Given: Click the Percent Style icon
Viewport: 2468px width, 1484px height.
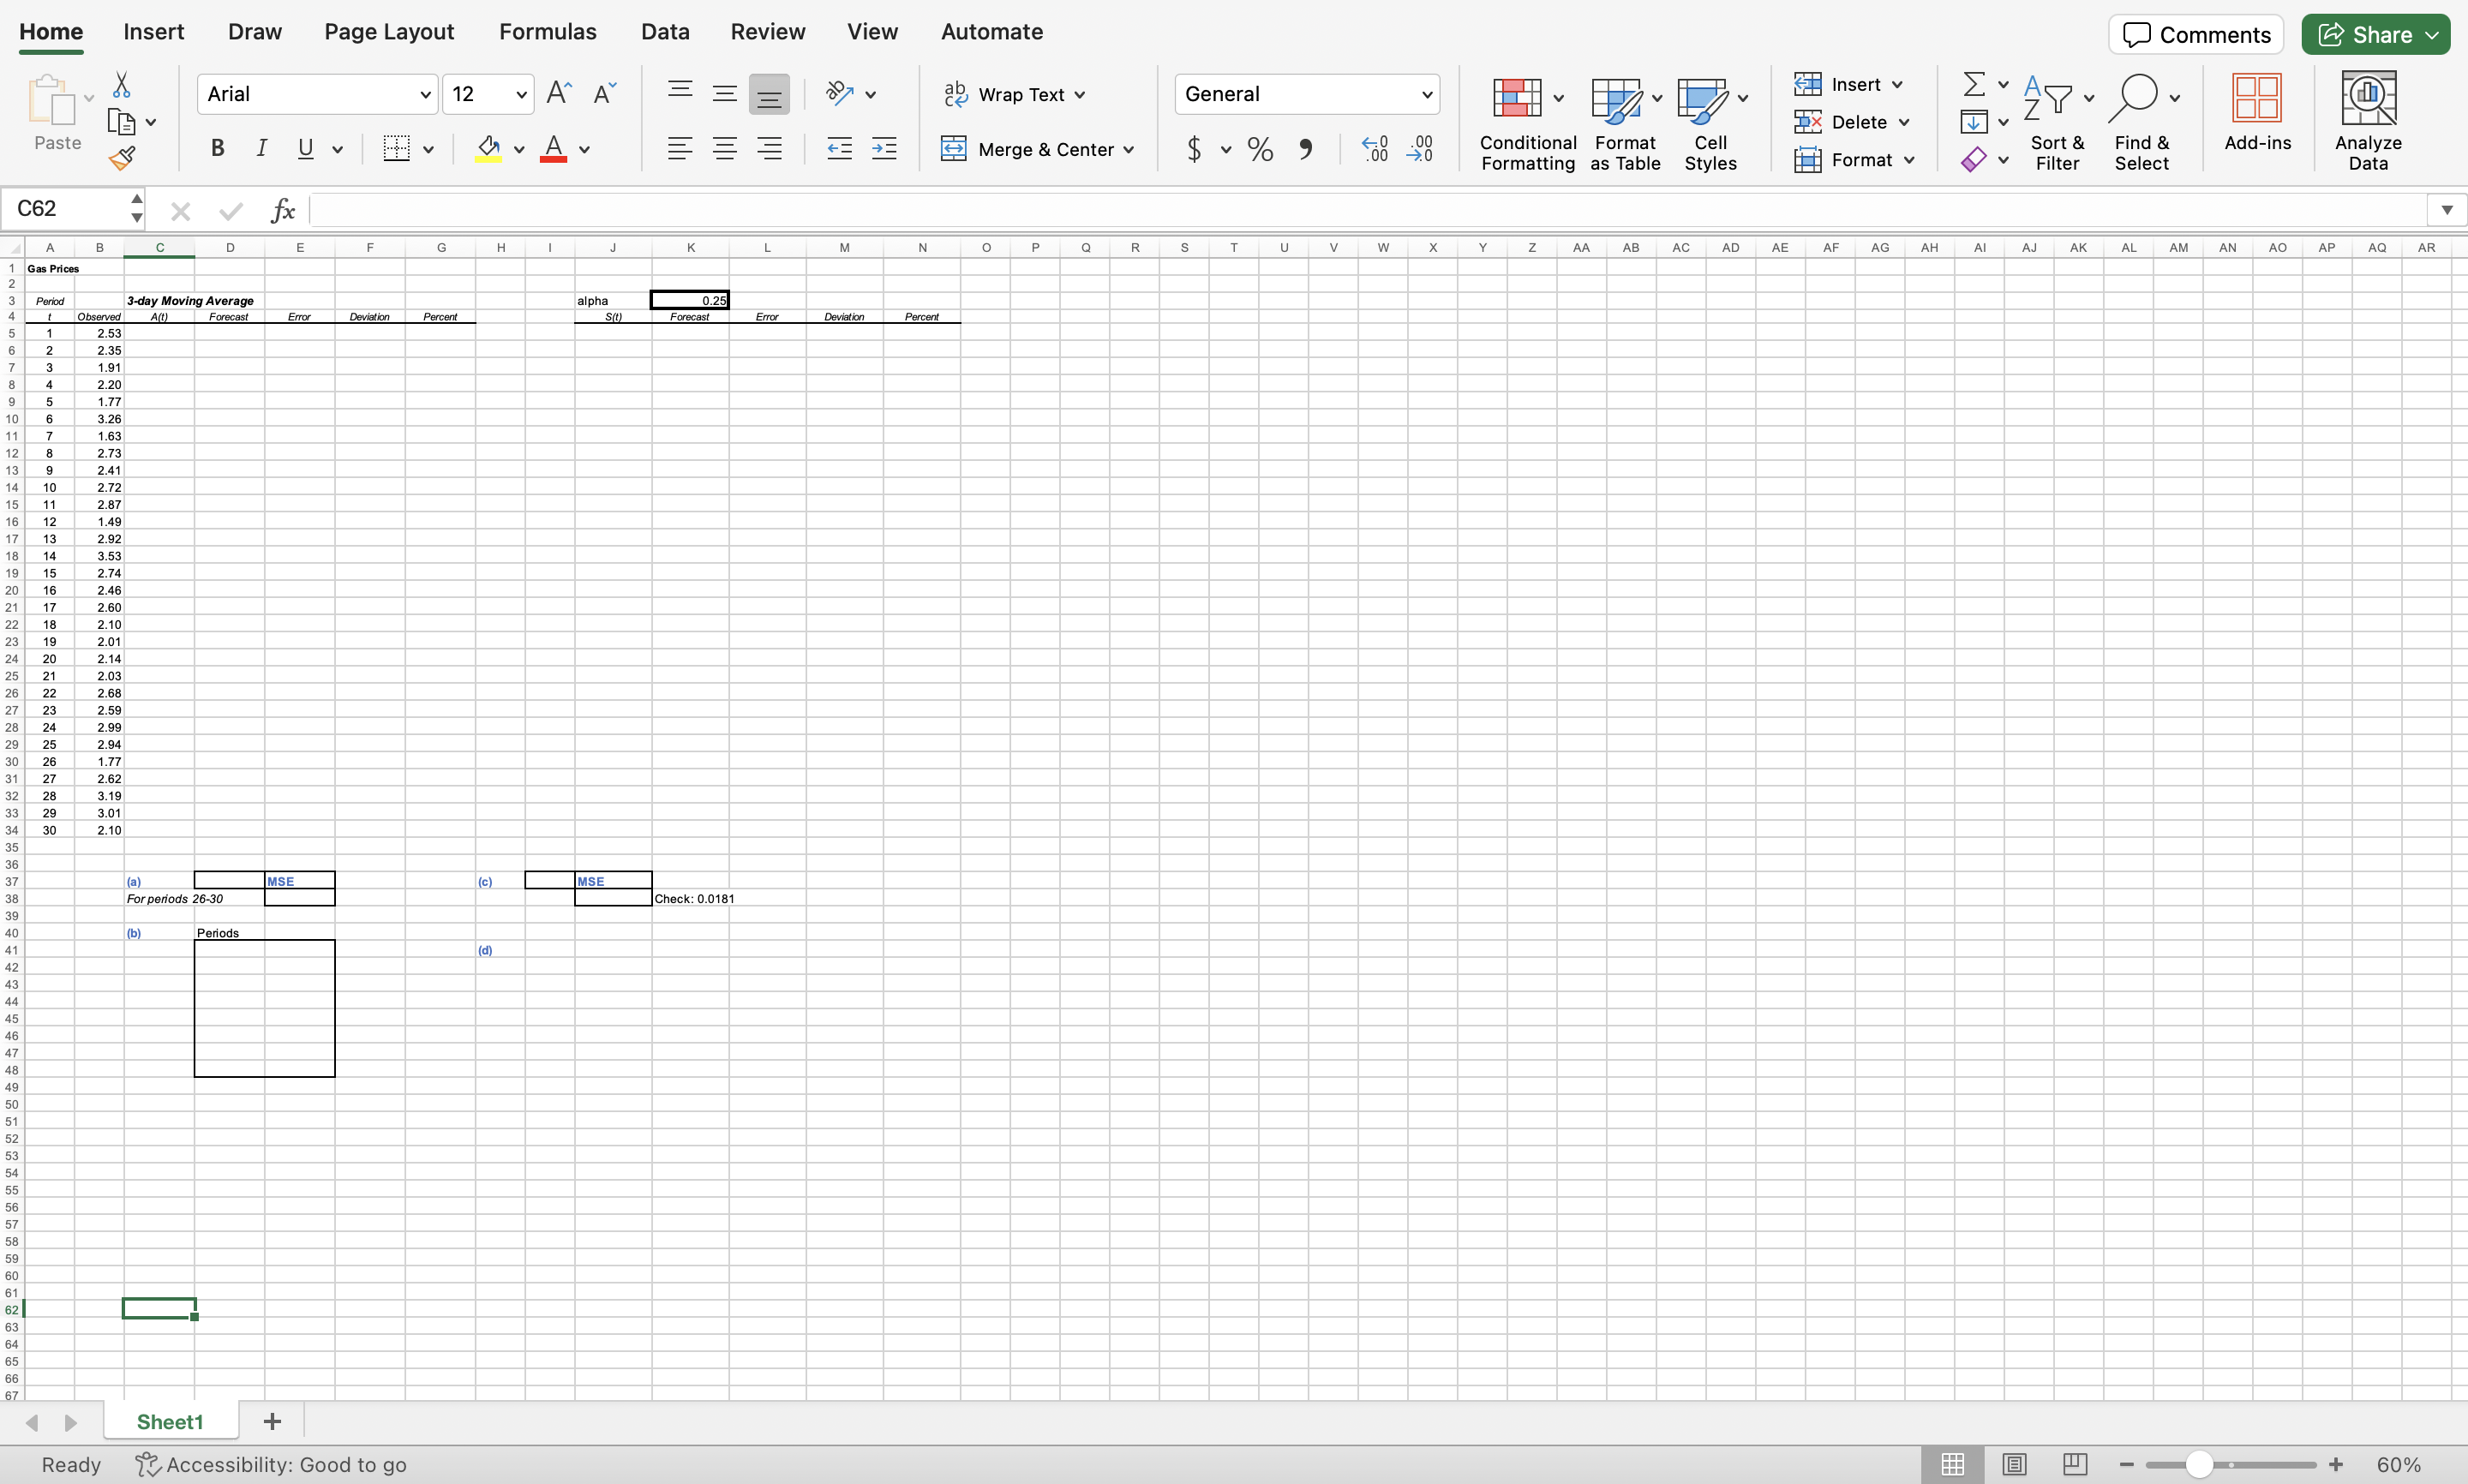Looking at the screenshot, I should 1260,150.
